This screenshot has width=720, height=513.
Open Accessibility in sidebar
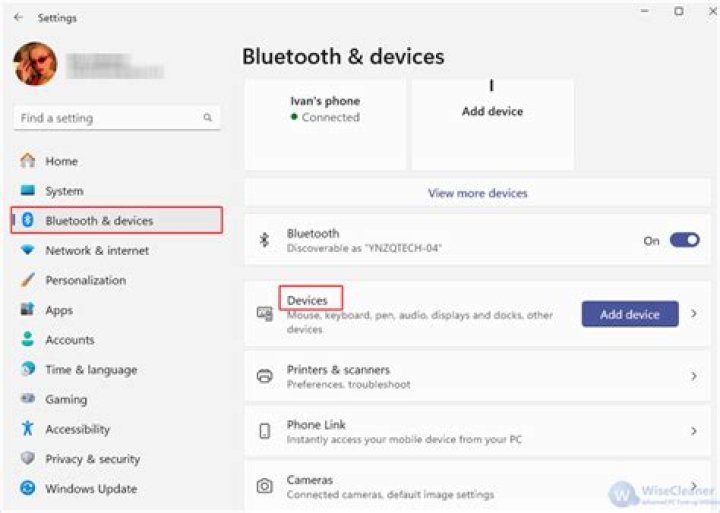tap(117, 429)
